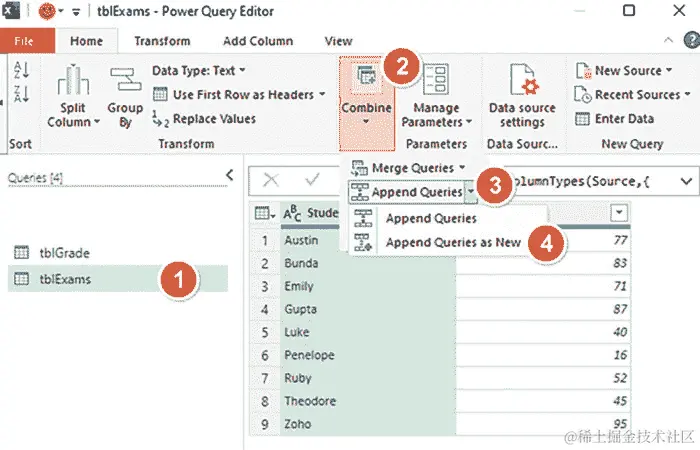
Task: Click smiley feedback icon in title bar
Action: click(46, 11)
